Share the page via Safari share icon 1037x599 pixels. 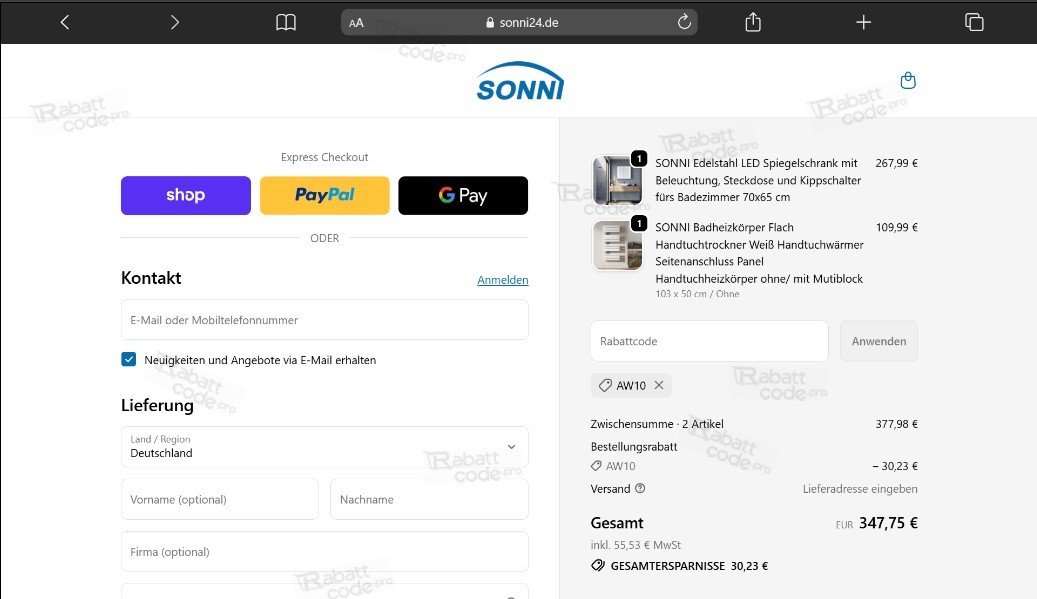[x=753, y=21]
